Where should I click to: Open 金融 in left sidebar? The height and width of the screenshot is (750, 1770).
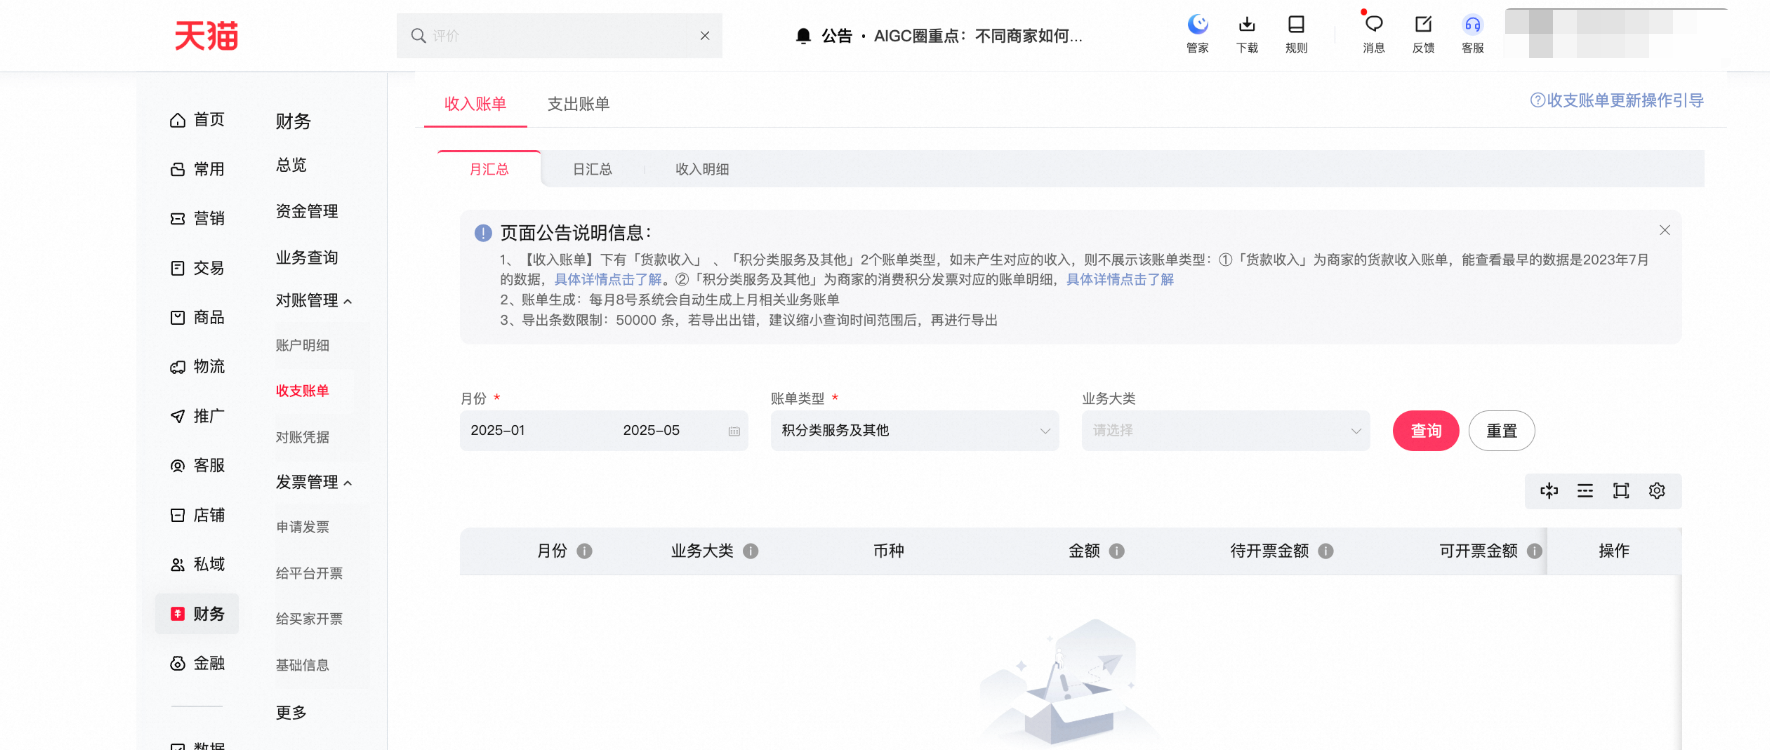tap(197, 663)
